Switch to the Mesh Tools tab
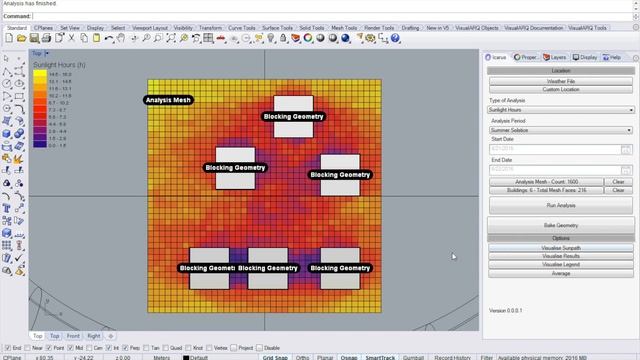640x360 pixels. click(x=344, y=28)
